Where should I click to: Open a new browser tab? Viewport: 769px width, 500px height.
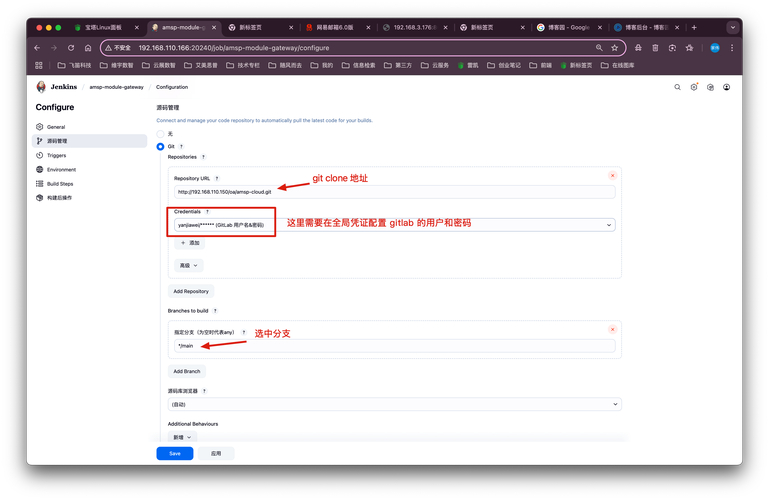[694, 27]
